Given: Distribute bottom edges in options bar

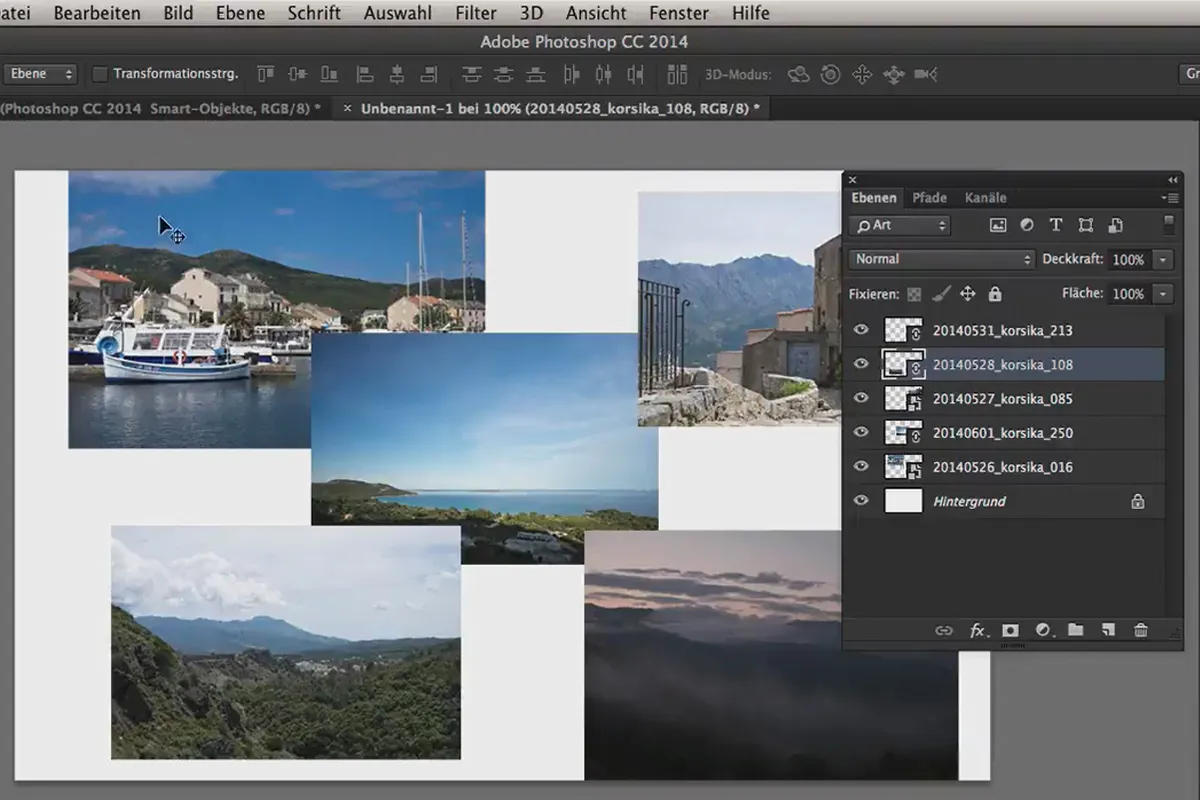Looking at the screenshot, I should pos(535,74).
